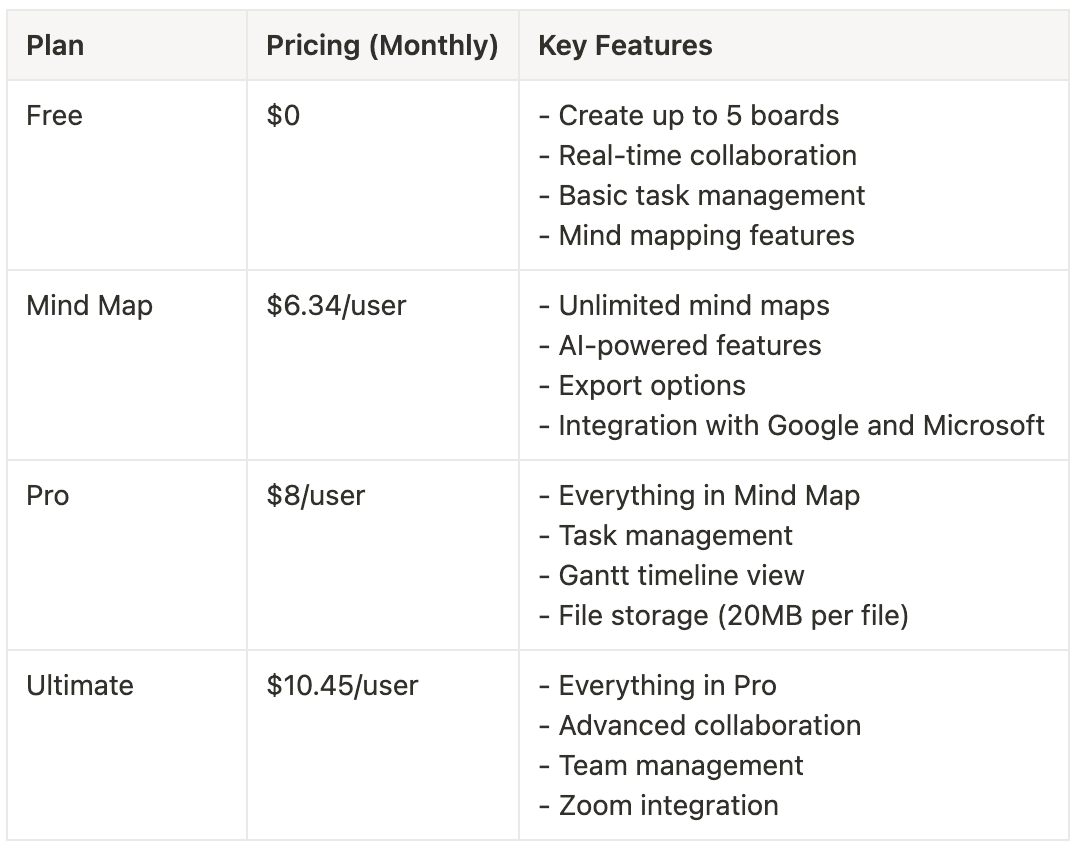Click the Plan column header
This screenshot has width=1082, height=854.
click(127, 46)
